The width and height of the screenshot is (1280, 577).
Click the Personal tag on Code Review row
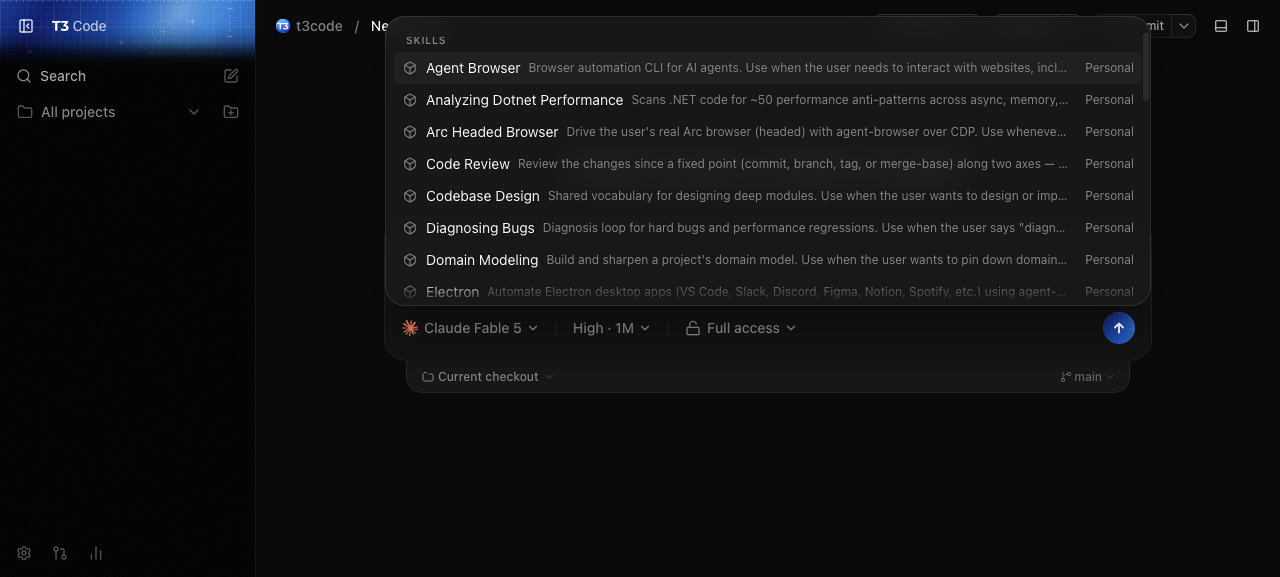tap(1109, 164)
